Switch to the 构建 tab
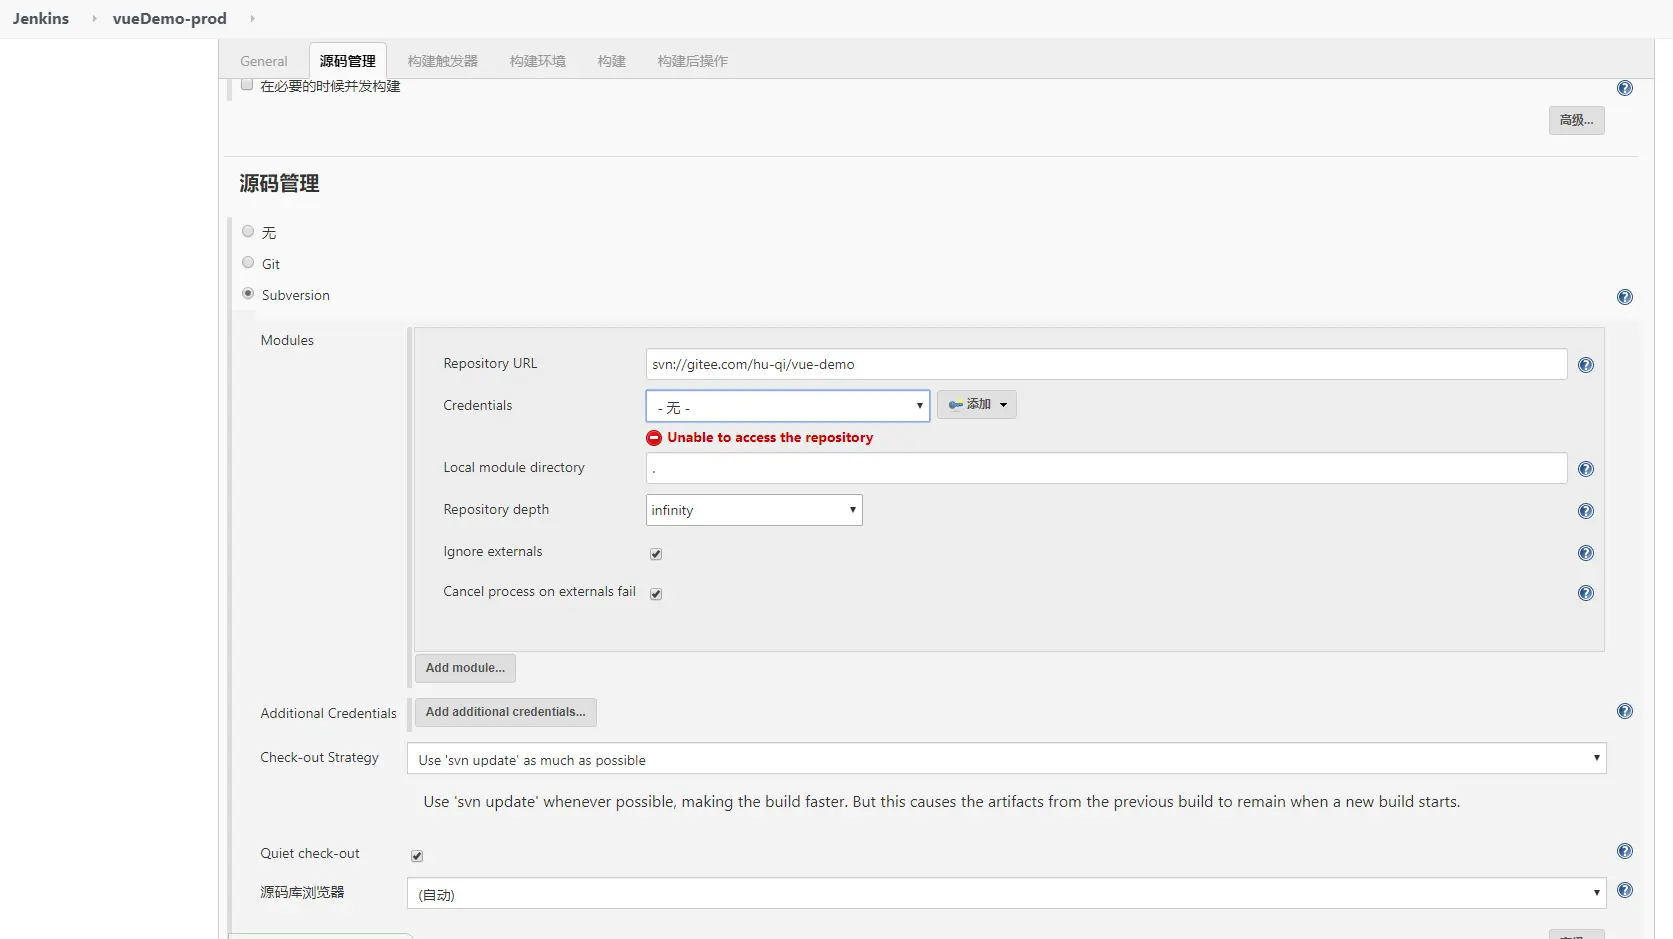The height and width of the screenshot is (939, 1673). pos(612,61)
